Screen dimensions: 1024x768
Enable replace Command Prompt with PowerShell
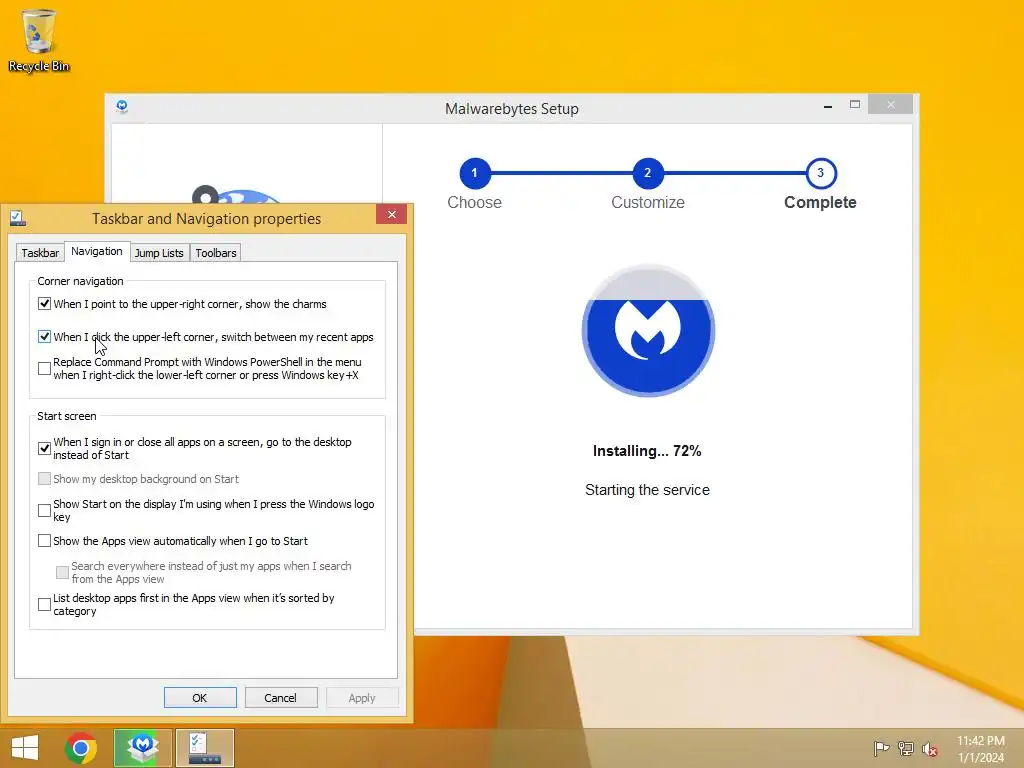pos(44,368)
